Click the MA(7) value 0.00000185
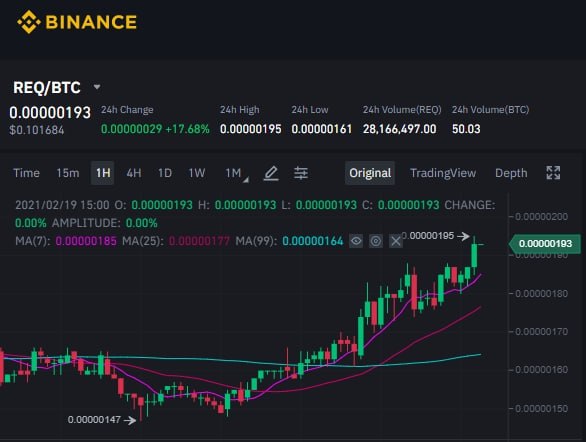This screenshot has width=586, height=442. pyautogui.click(x=86, y=241)
